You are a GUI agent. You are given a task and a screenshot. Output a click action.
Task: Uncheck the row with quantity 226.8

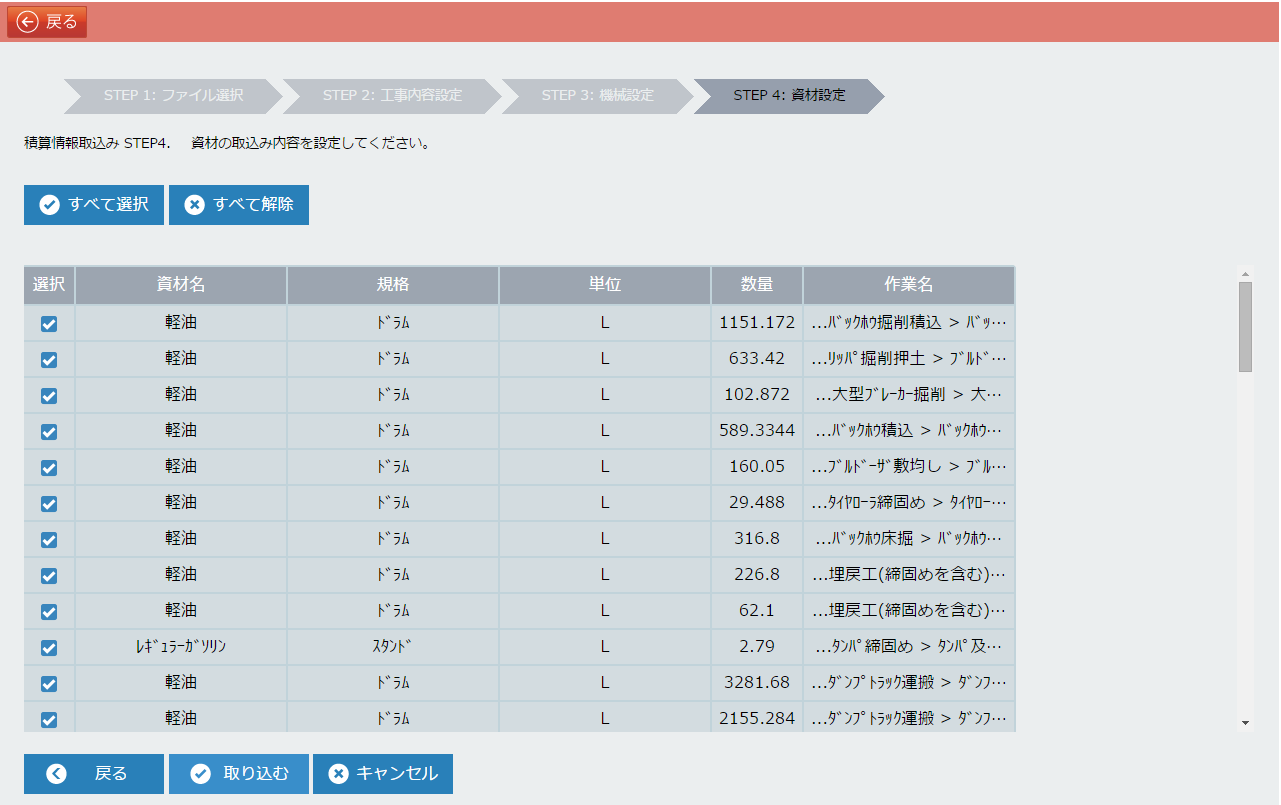tap(49, 576)
